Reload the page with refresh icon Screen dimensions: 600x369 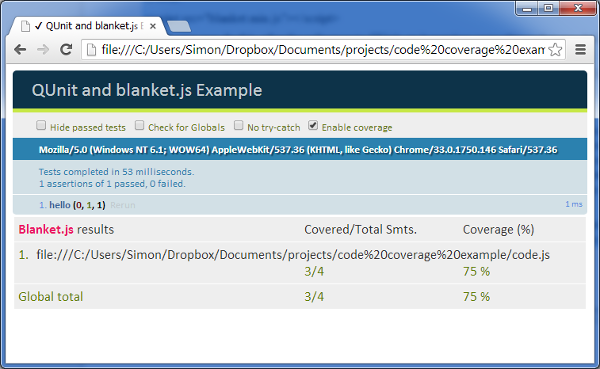click(x=66, y=49)
